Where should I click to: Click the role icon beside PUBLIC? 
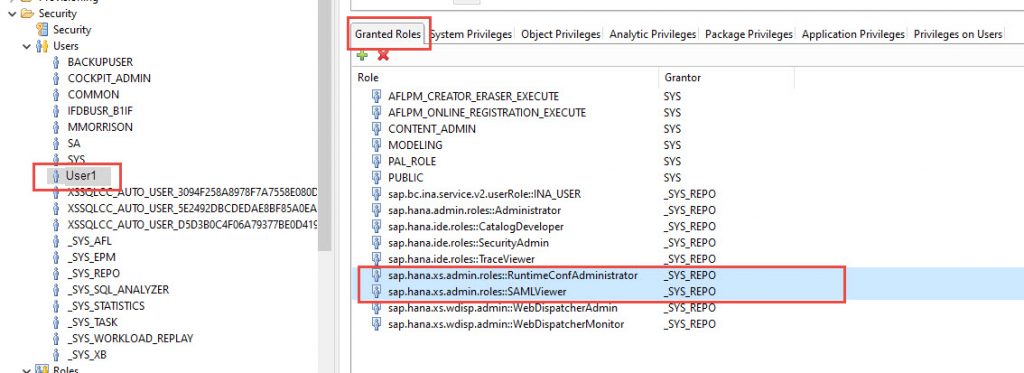(376, 178)
